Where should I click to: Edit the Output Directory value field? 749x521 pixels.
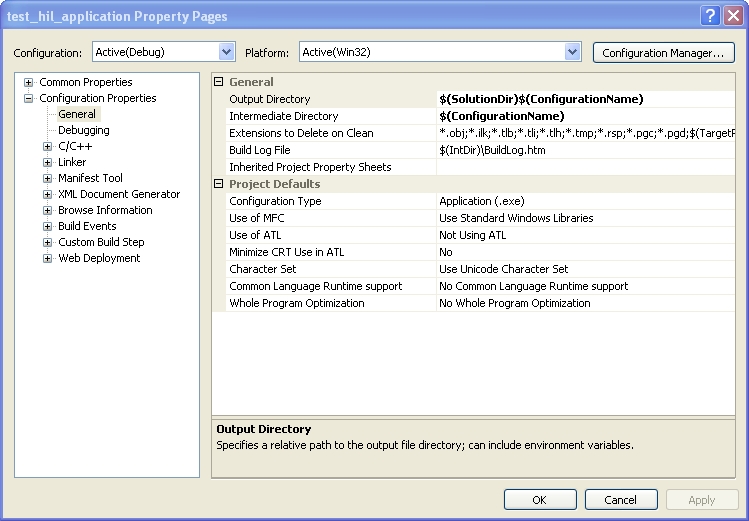(x=585, y=99)
